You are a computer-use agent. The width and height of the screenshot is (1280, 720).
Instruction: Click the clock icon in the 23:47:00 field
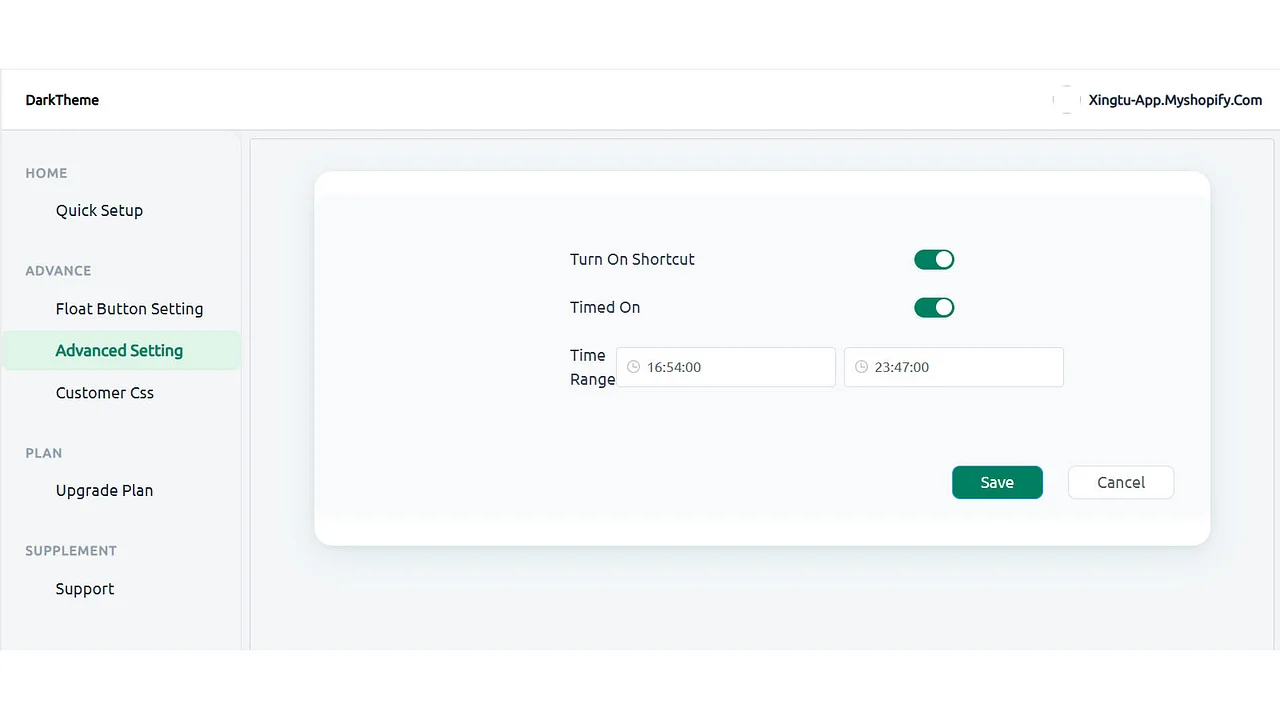click(x=861, y=367)
